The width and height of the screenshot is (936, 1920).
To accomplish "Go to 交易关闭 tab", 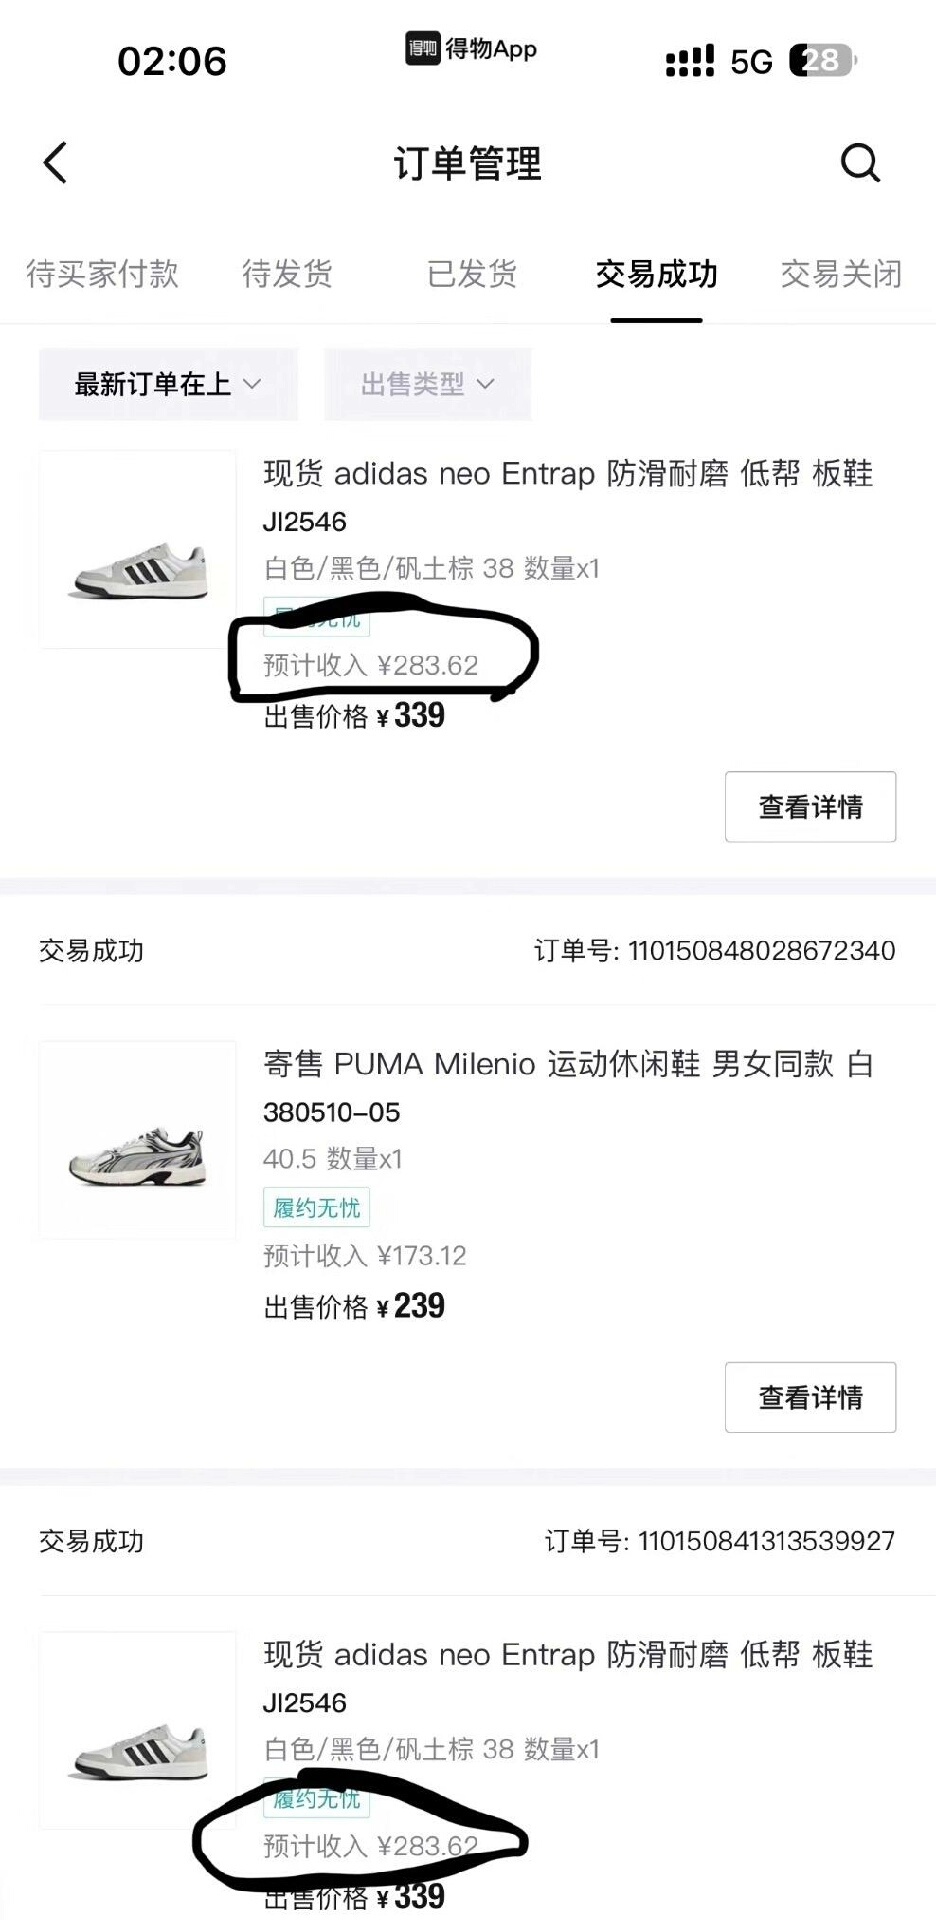I will [x=841, y=274].
